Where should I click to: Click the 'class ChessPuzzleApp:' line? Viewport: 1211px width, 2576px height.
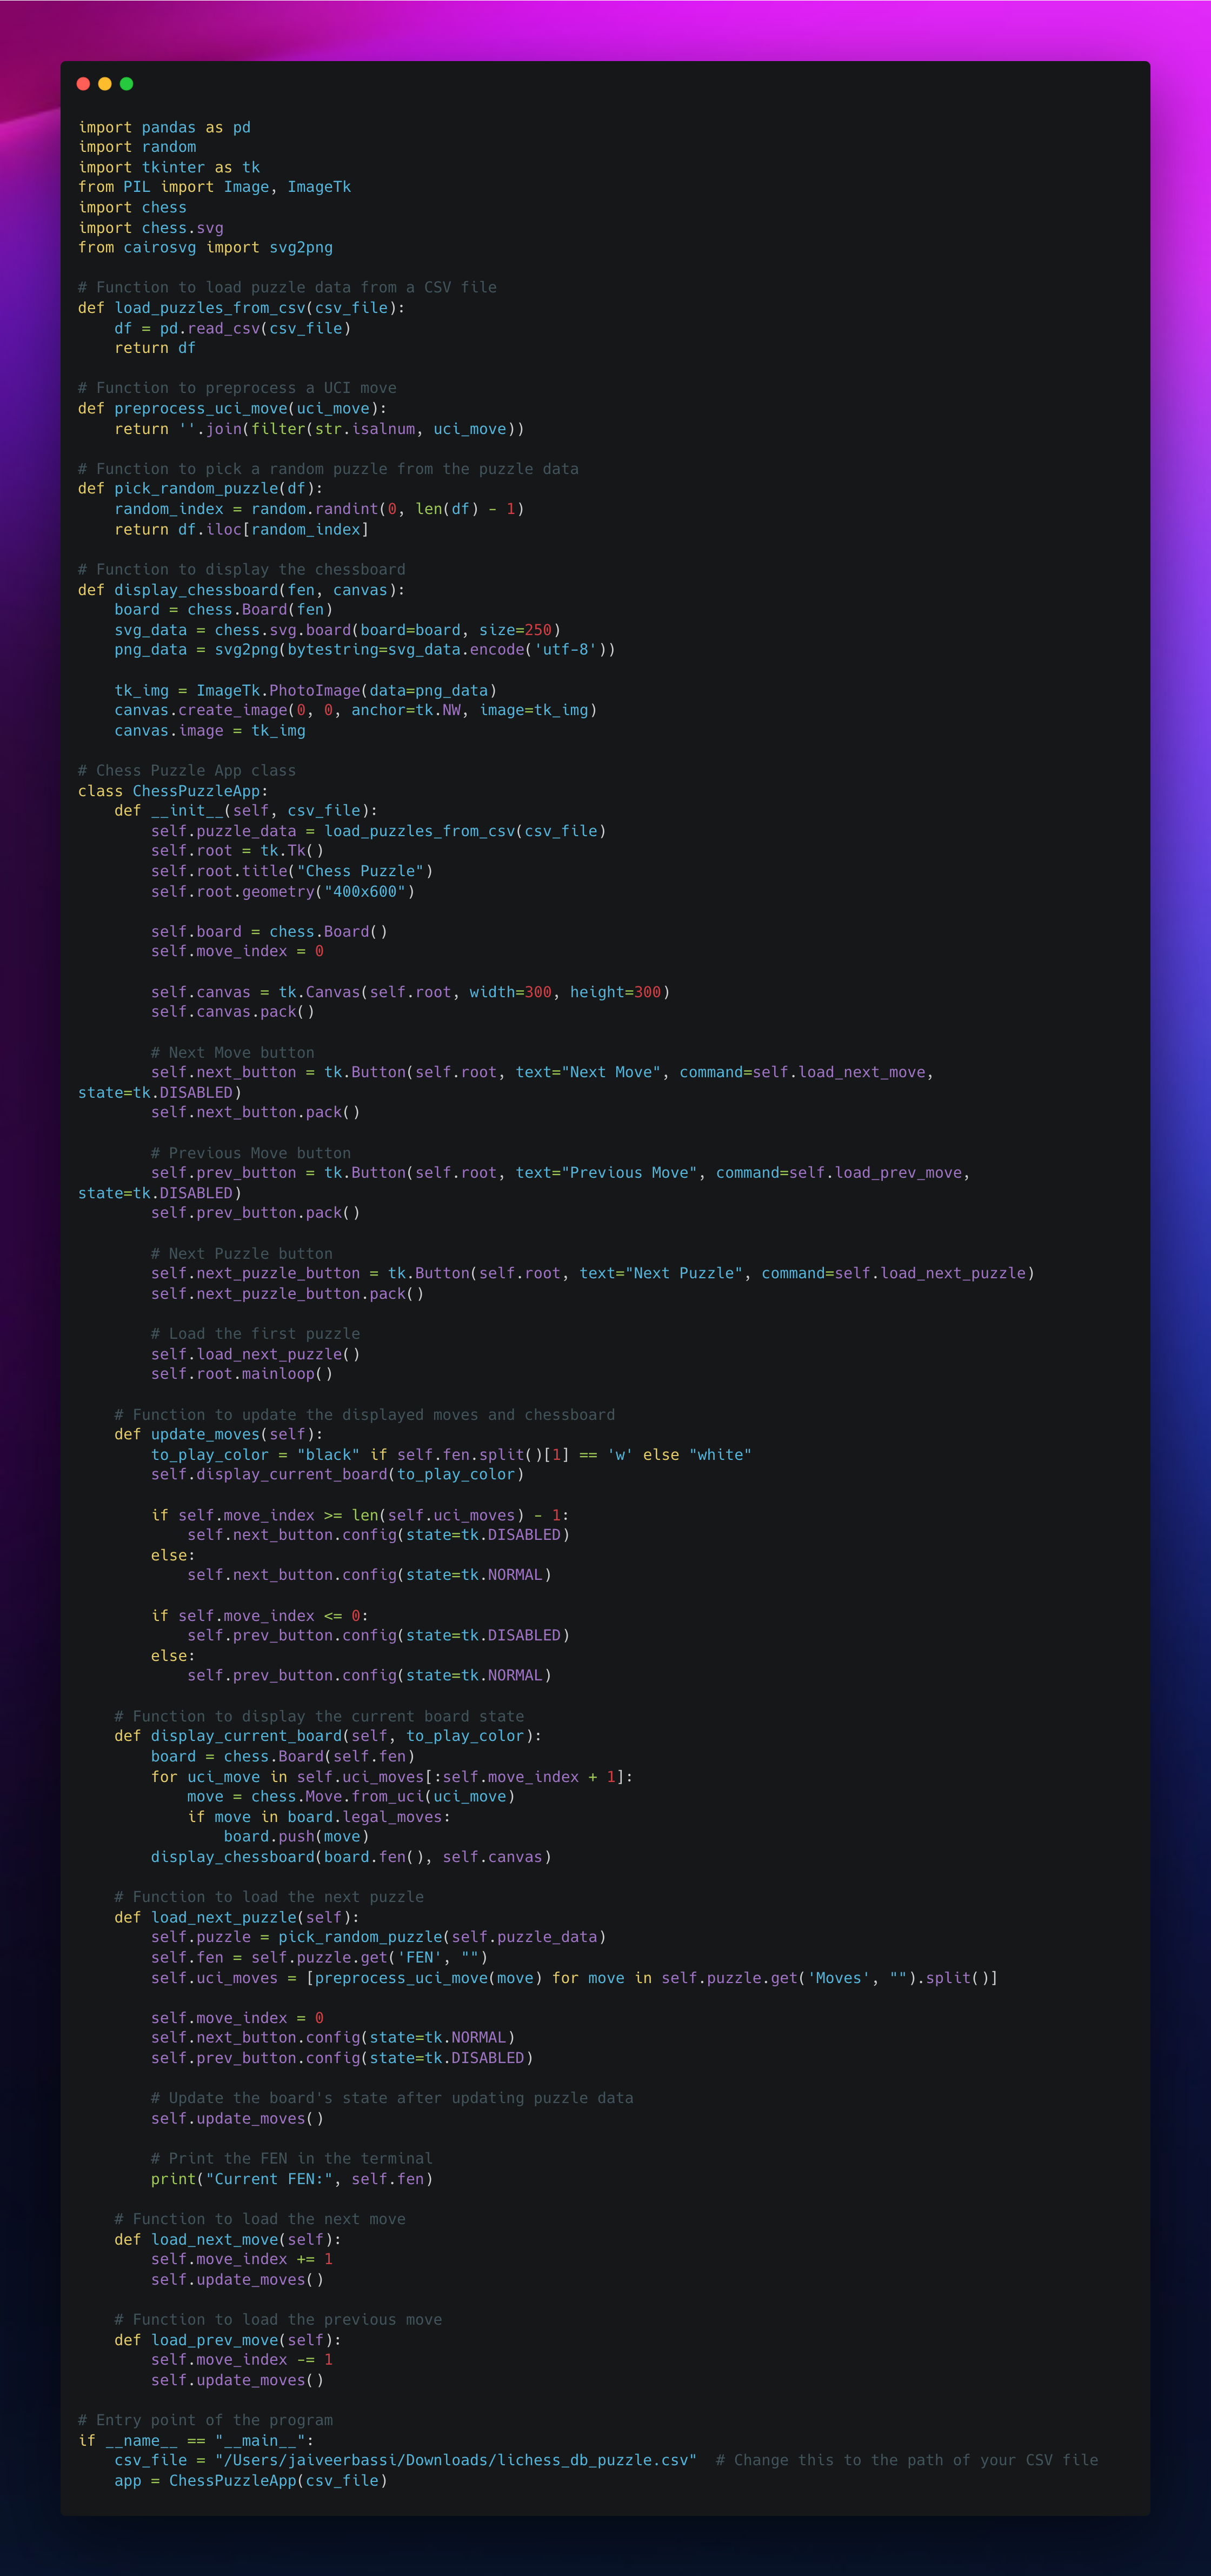point(173,791)
